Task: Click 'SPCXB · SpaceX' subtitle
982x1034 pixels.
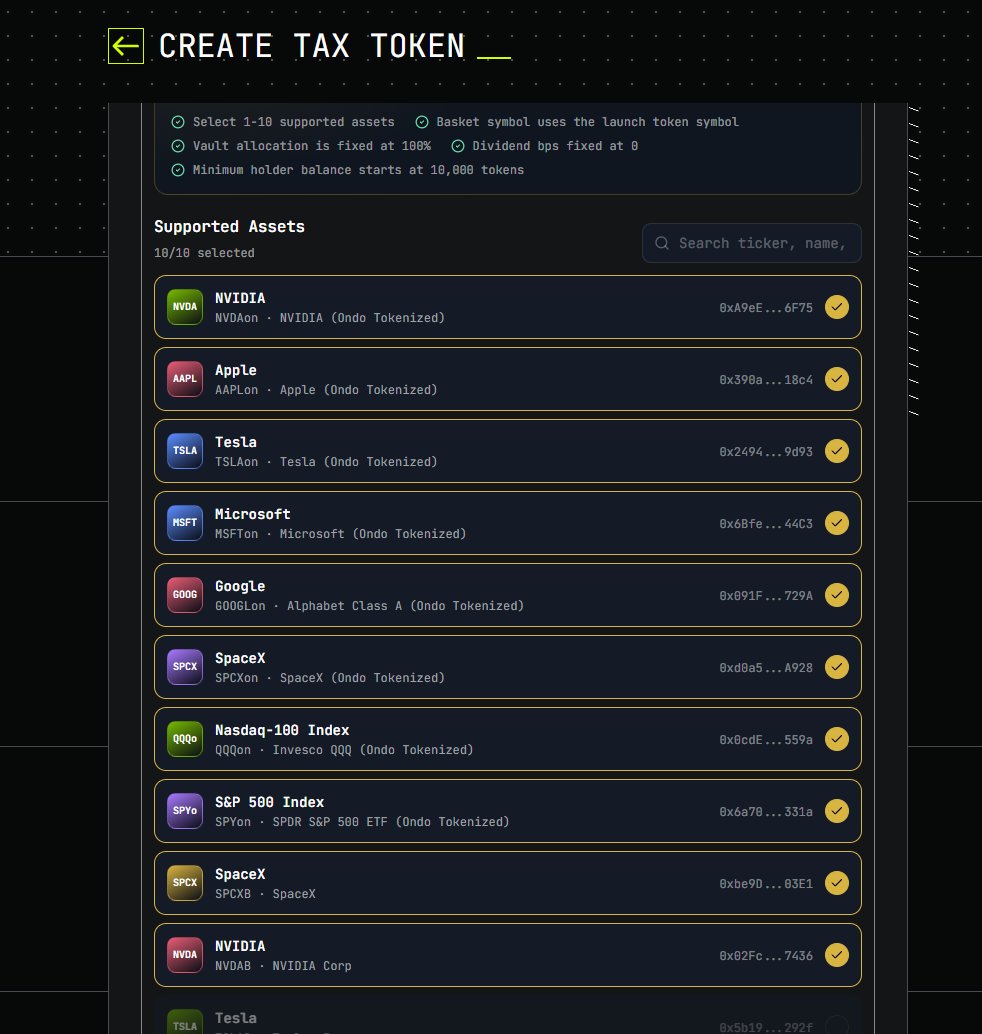Action: click(x=265, y=894)
